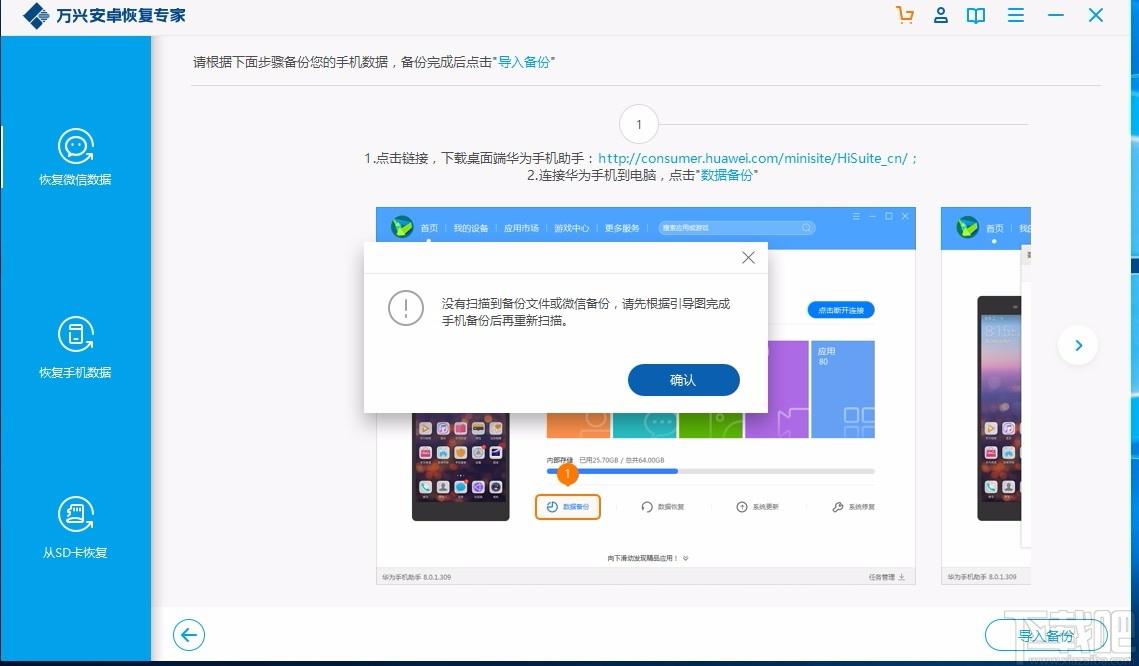Screen dimensions: 1139x666
Task: Click the 数据备份 link in step 2 text
Action: click(x=726, y=175)
